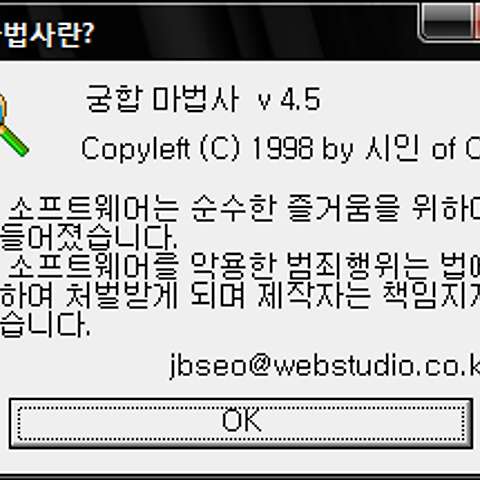The height and width of the screenshot is (480, 480).
Task: Close the dialog with the red title bar button
Action: pyautogui.click(x=477, y=21)
